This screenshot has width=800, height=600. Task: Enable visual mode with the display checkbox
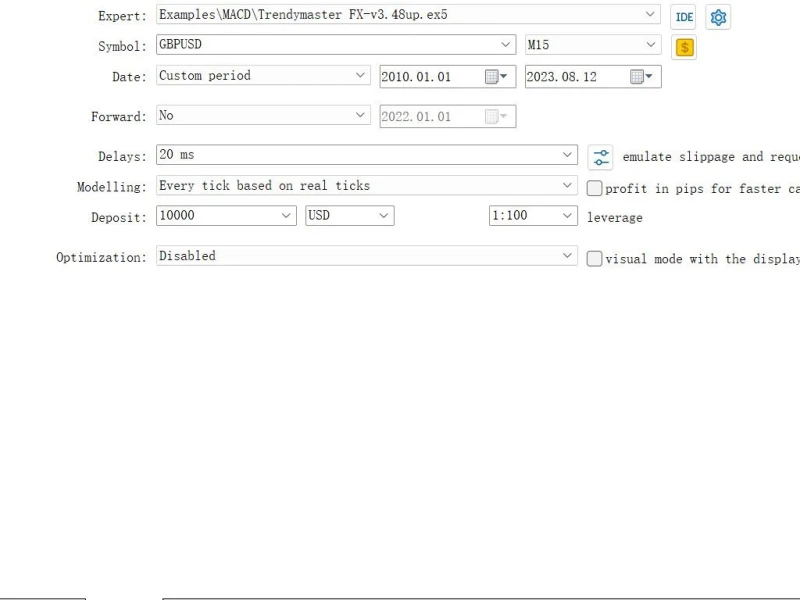[595, 259]
